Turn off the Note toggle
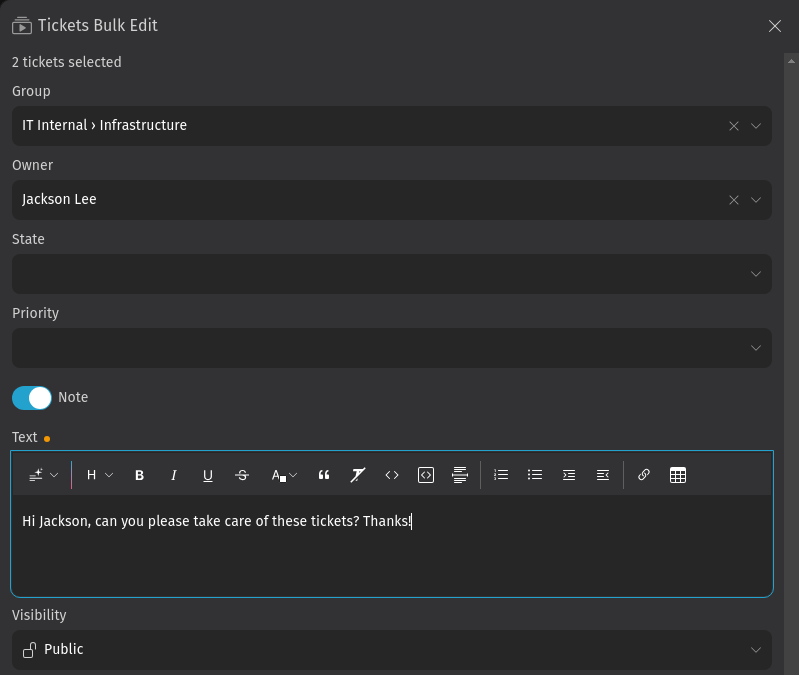Screen dimensions: 799x675 point(32,398)
